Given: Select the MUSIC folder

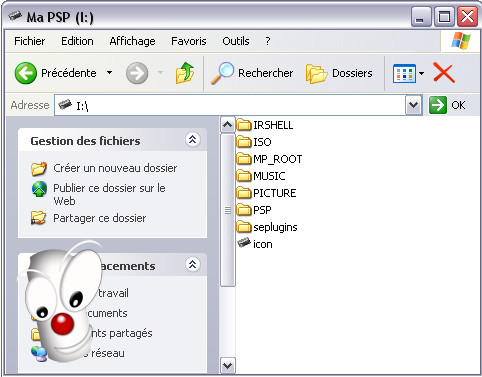Looking at the screenshot, I should click(261, 176).
